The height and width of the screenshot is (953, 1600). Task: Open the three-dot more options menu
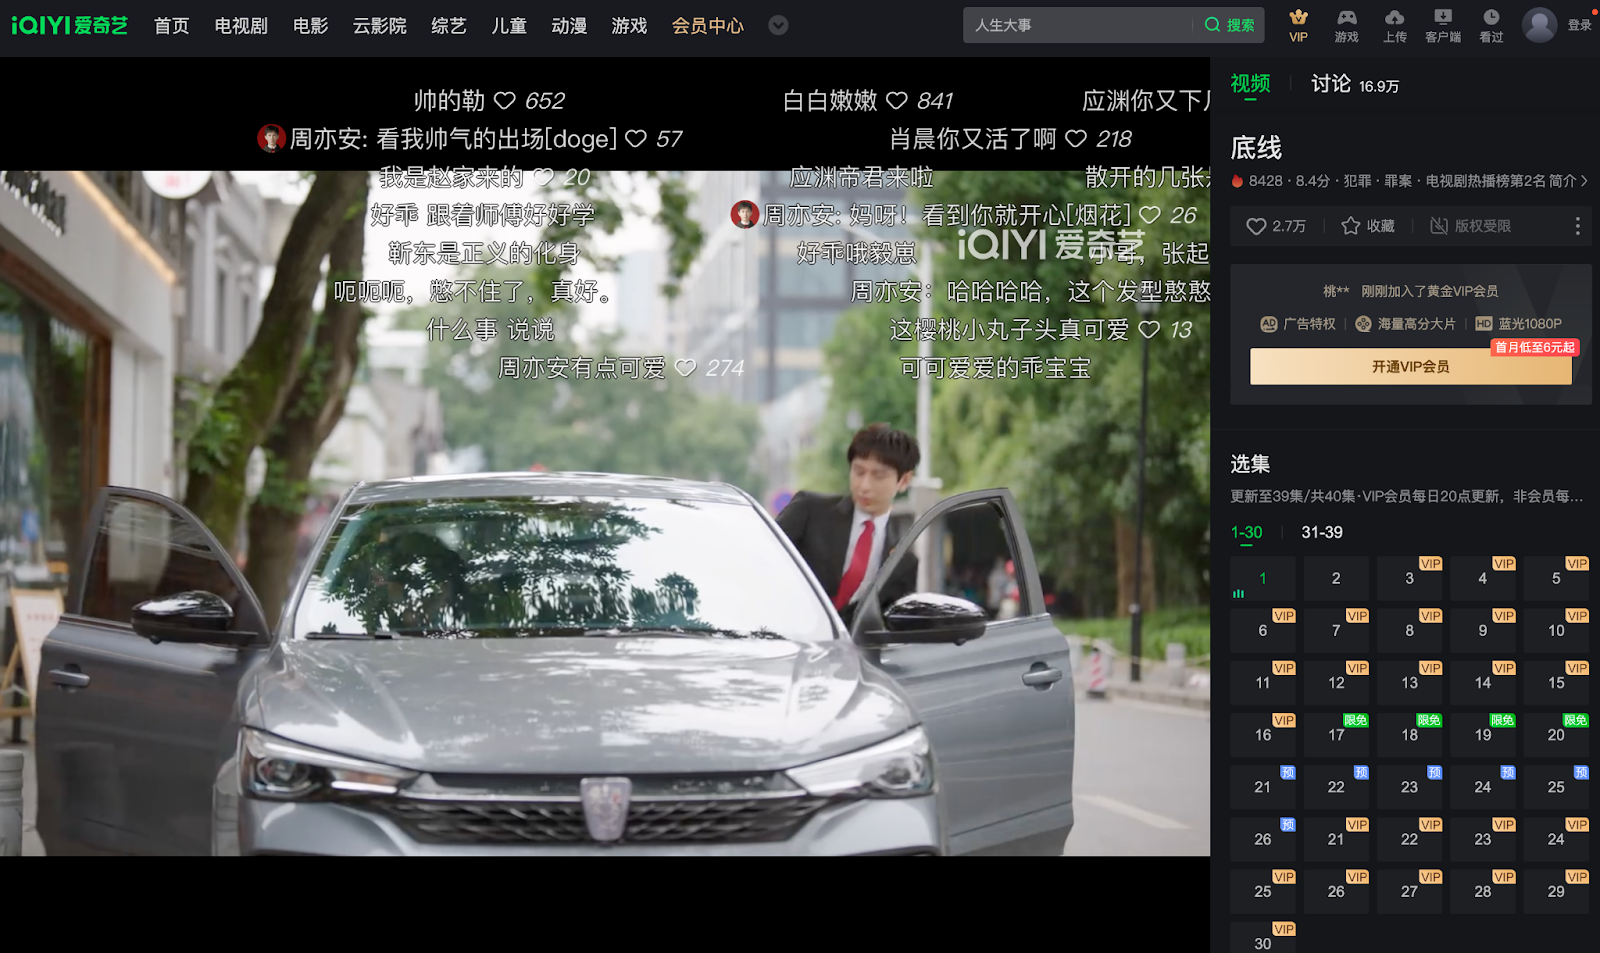(1577, 226)
